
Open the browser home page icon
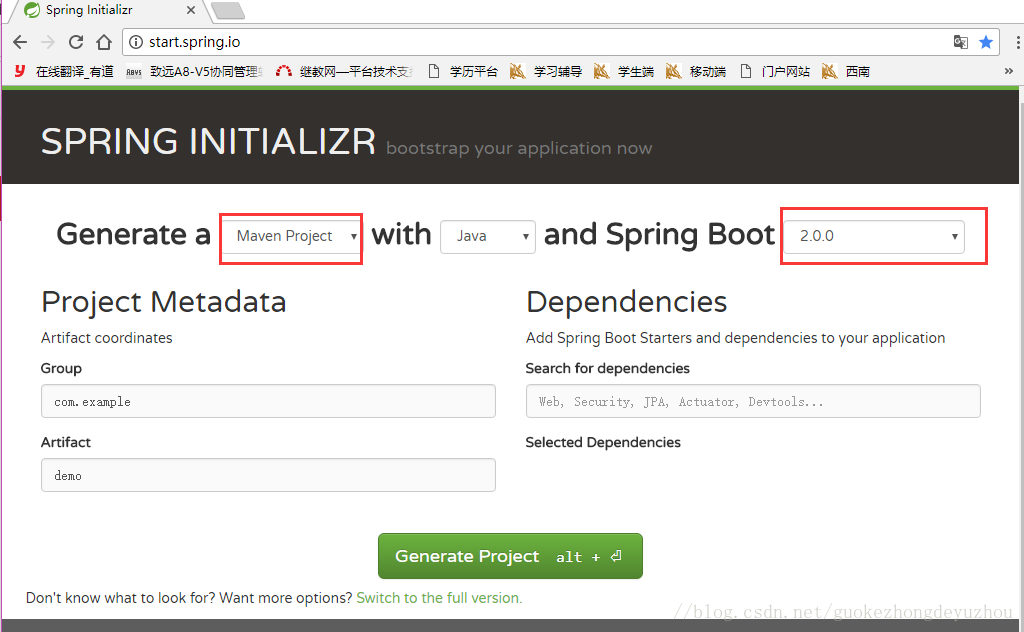coord(104,42)
